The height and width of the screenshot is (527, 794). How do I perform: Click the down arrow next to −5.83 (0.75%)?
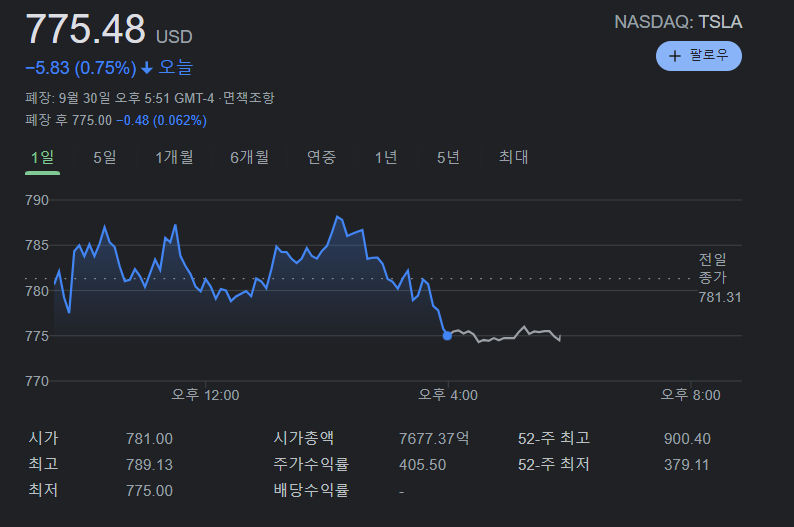point(147,68)
